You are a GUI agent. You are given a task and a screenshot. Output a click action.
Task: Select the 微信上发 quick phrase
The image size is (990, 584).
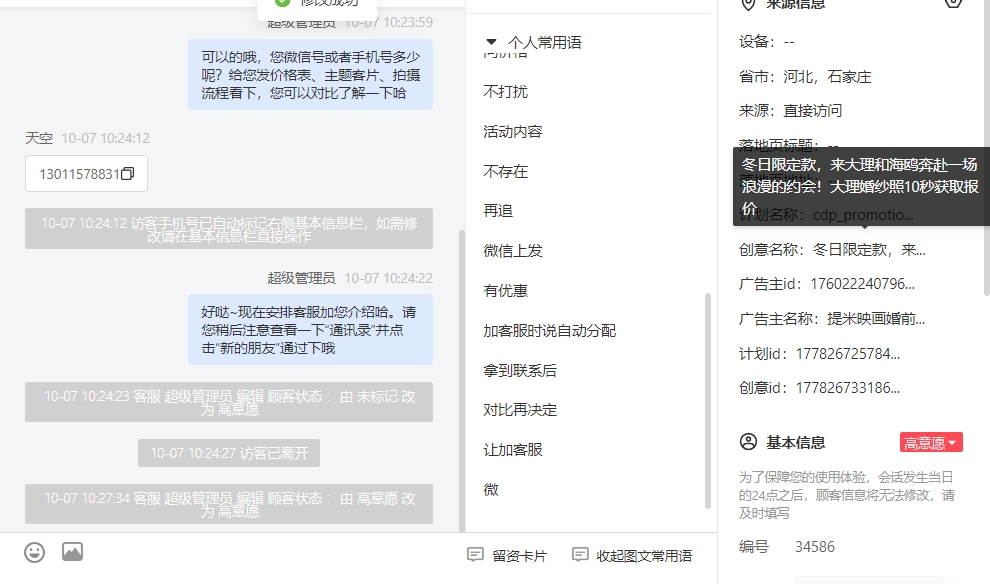click(x=513, y=251)
